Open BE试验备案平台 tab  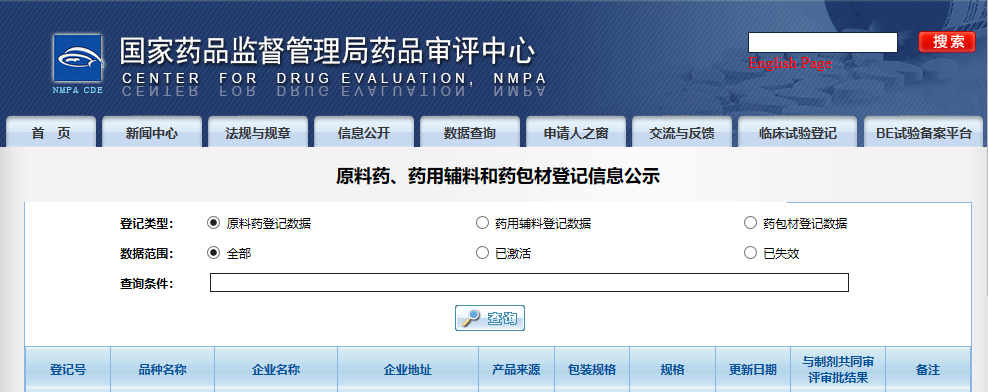tap(923, 132)
